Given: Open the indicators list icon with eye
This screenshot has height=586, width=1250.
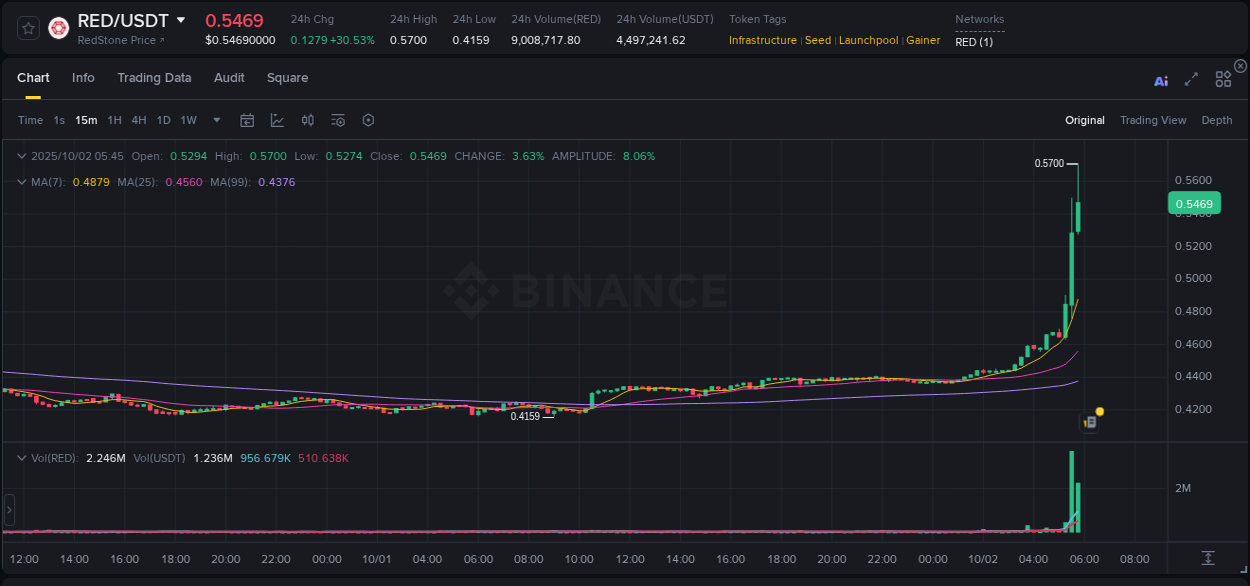Looking at the screenshot, I should [337, 119].
